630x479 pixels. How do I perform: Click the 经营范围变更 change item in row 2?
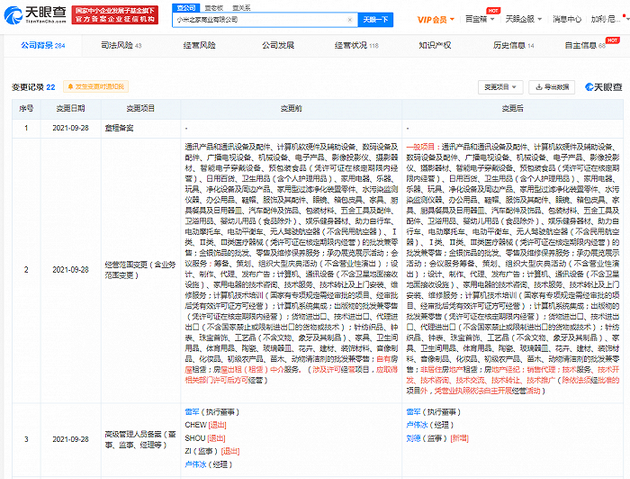pyautogui.click(x=140, y=270)
